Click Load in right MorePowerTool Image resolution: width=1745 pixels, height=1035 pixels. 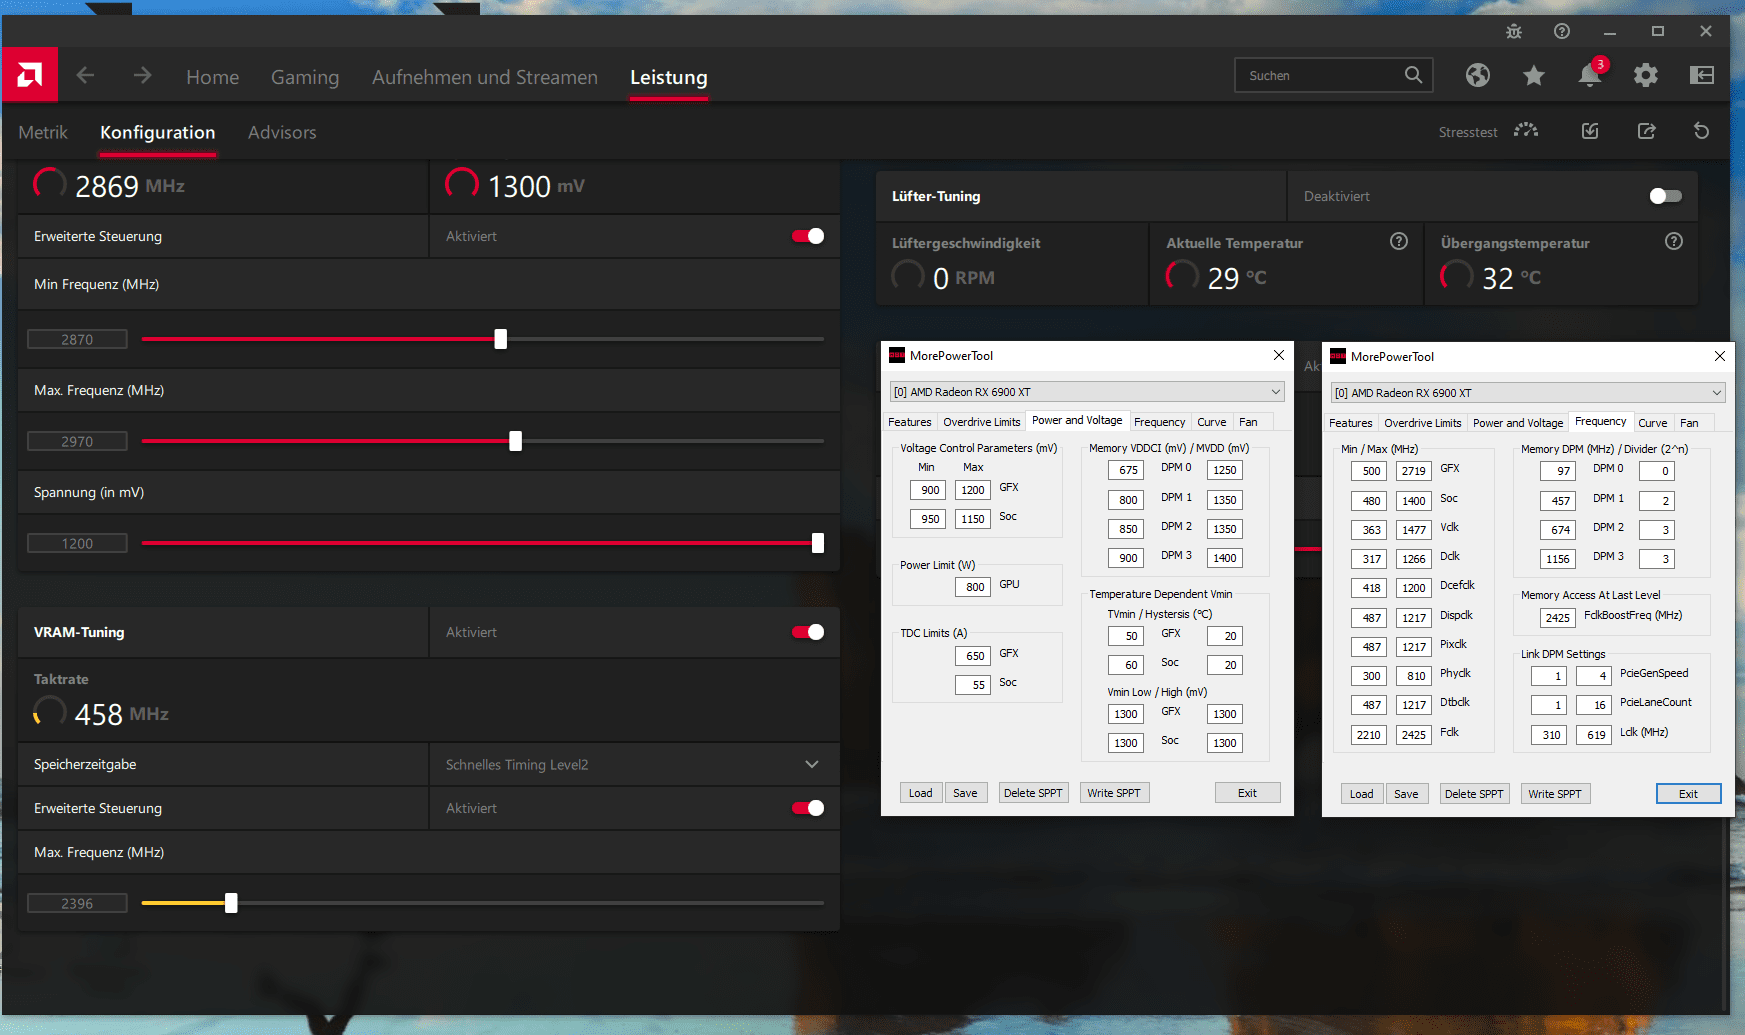click(x=1362, y=794)
